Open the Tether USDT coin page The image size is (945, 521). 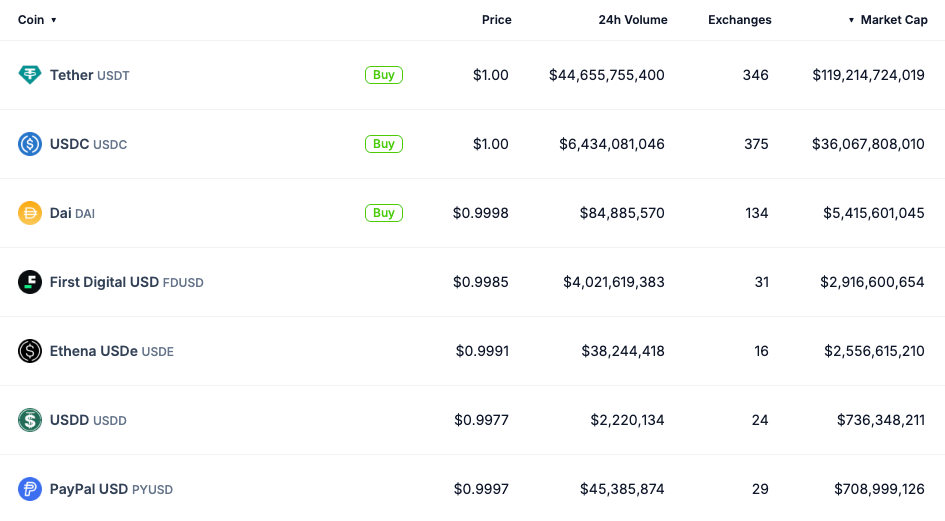point(89,75)
